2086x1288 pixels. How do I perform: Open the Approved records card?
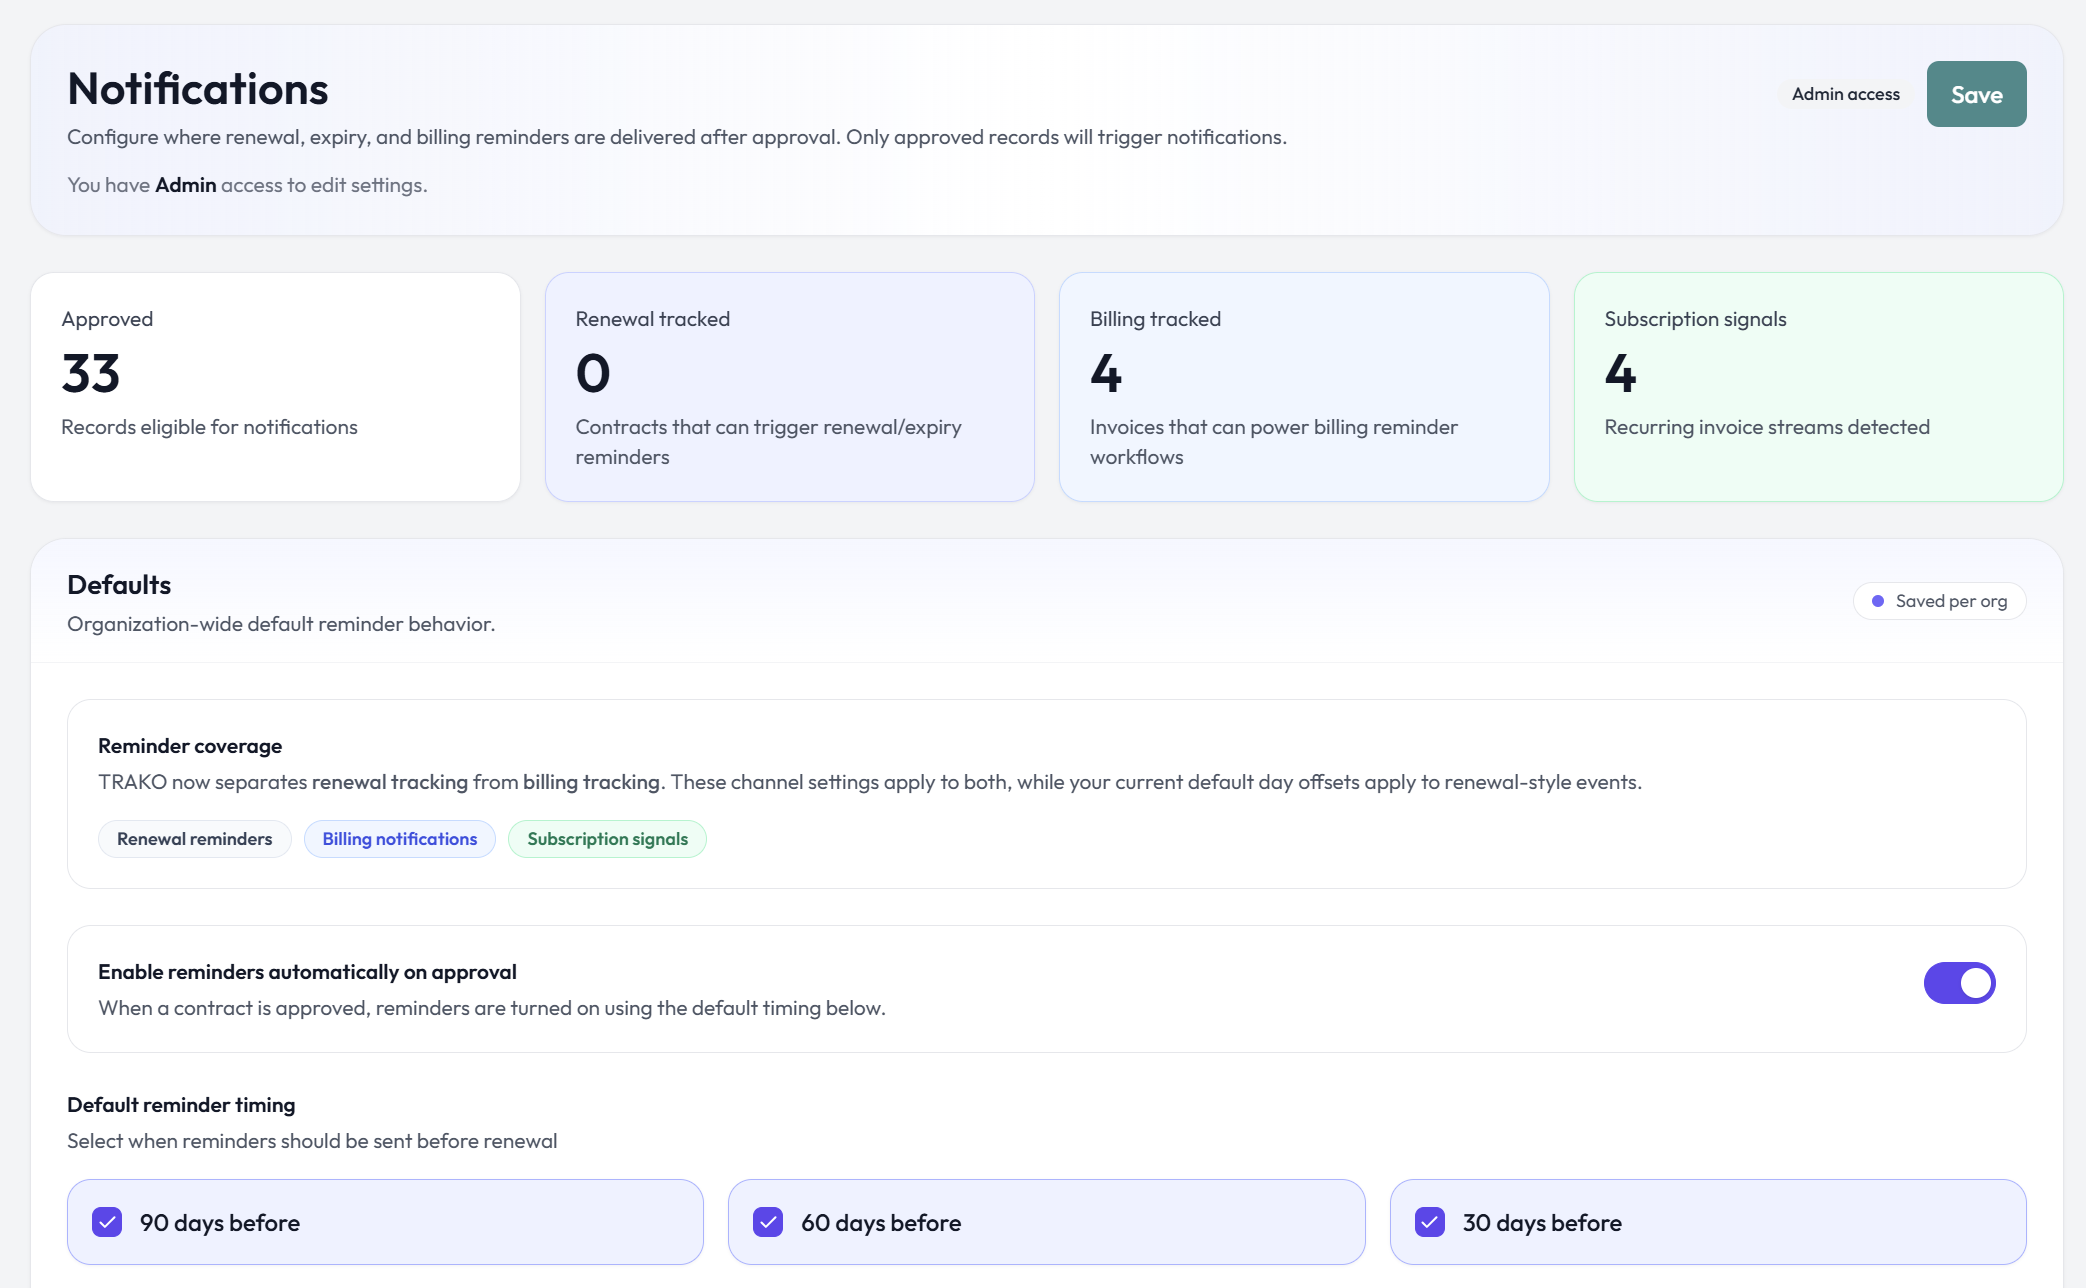pos(275,386)
